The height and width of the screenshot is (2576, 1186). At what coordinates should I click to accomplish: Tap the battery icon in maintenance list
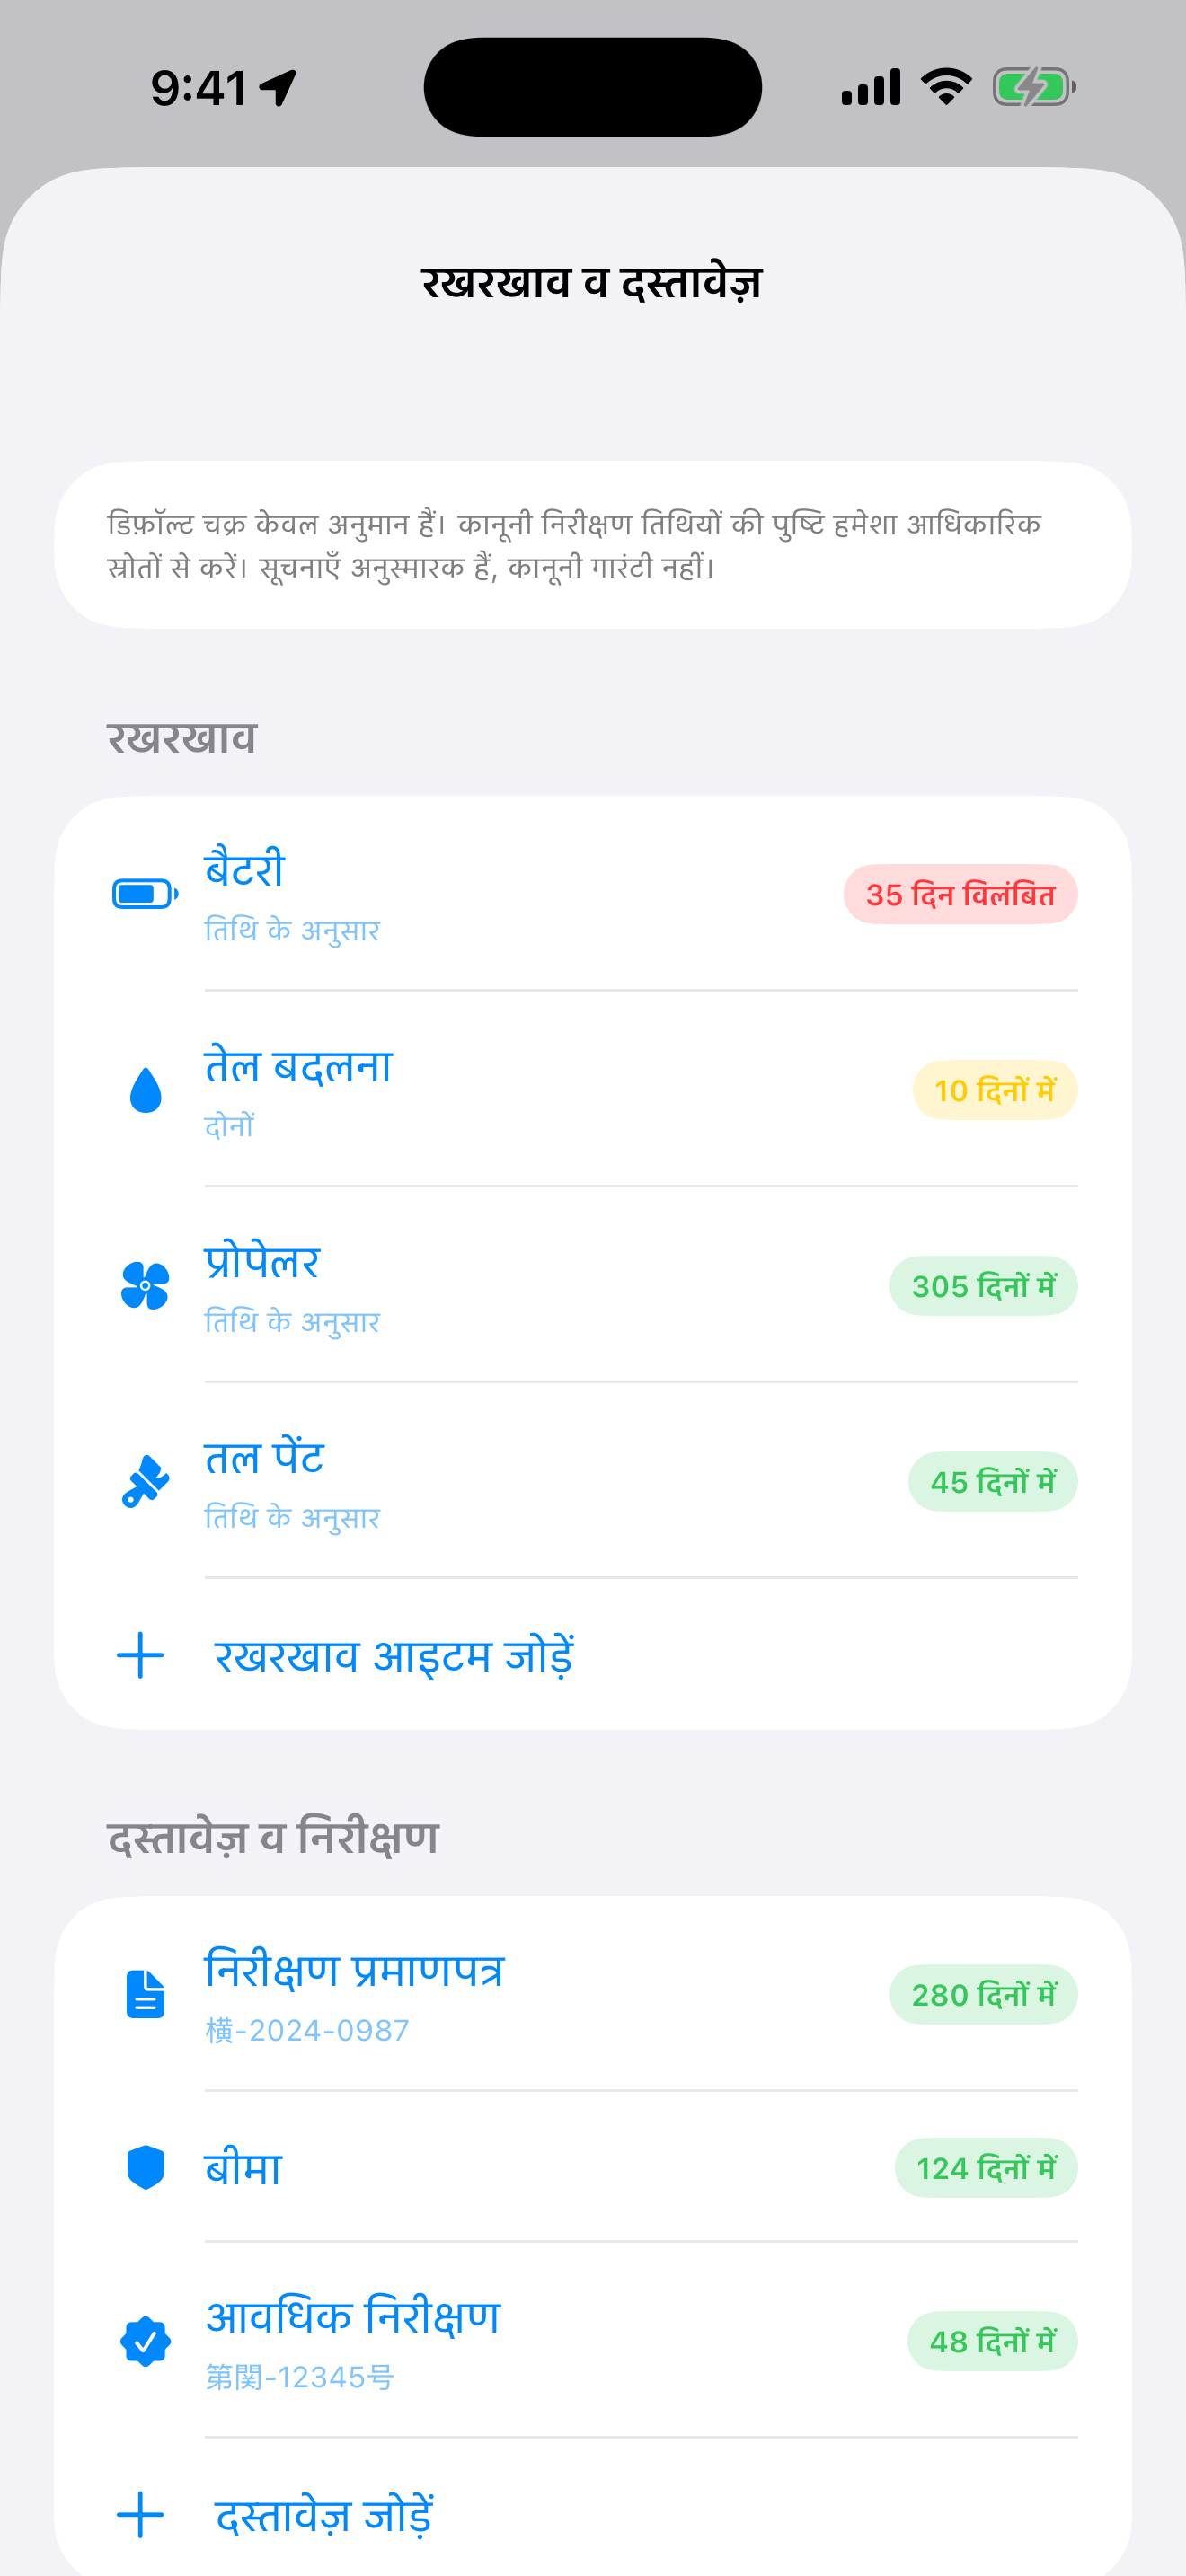[x=145, y=894]
